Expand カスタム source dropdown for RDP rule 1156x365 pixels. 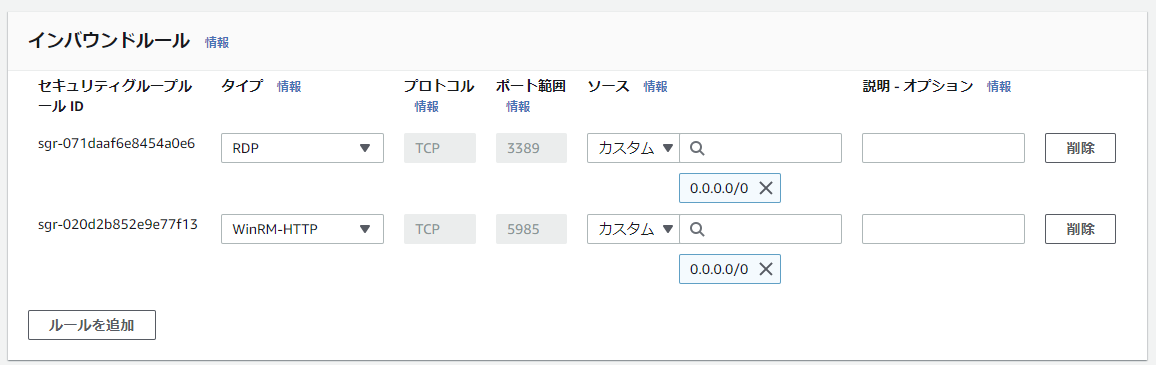pos(633,148)
